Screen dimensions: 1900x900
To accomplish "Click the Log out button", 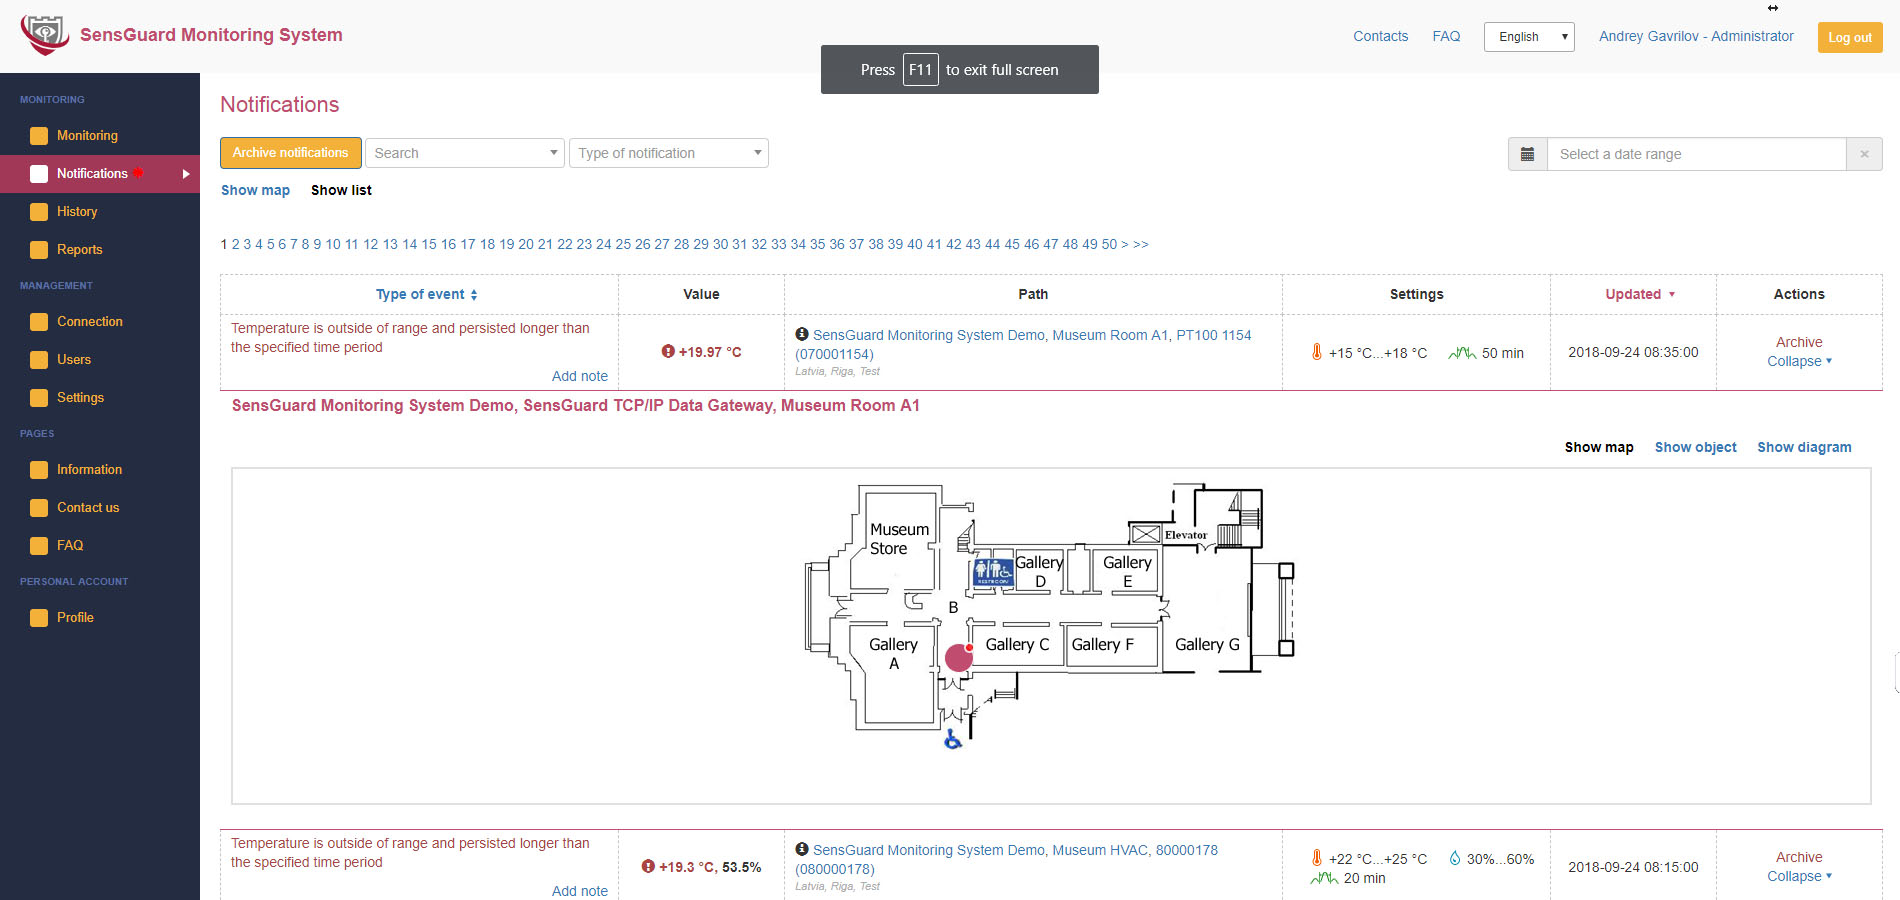I will point(1849,37).
